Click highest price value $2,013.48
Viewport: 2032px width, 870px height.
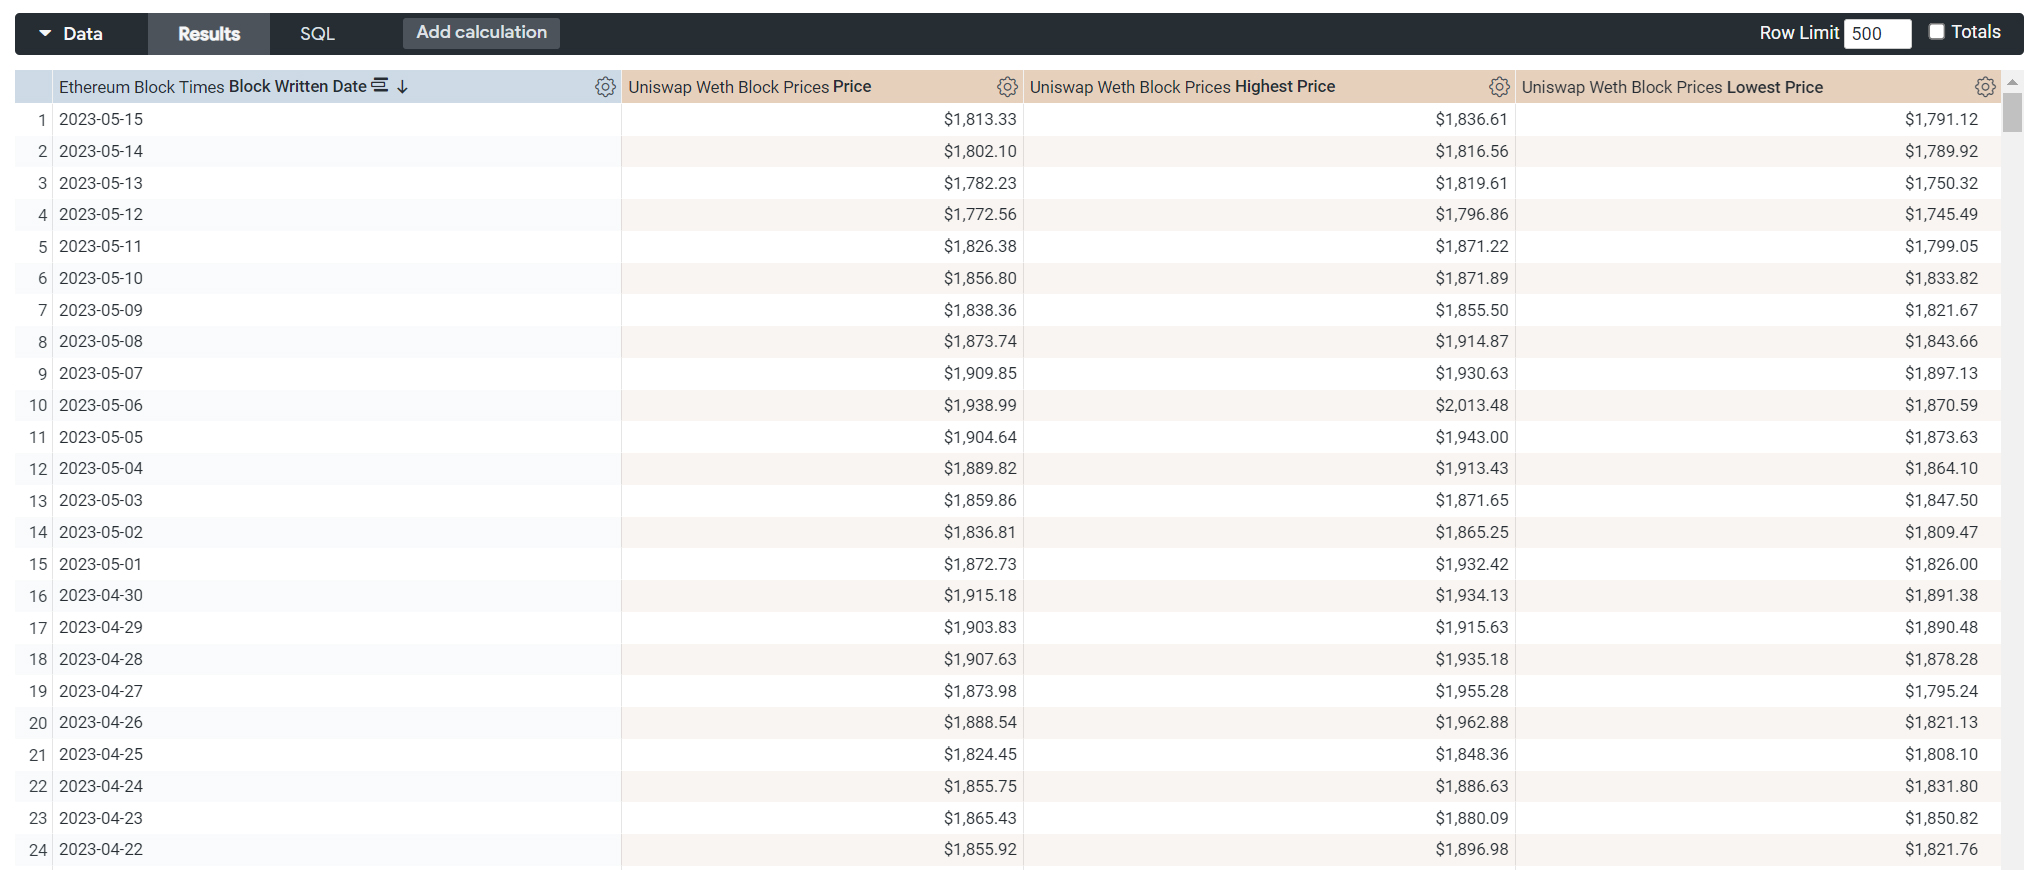(1472, 405)
